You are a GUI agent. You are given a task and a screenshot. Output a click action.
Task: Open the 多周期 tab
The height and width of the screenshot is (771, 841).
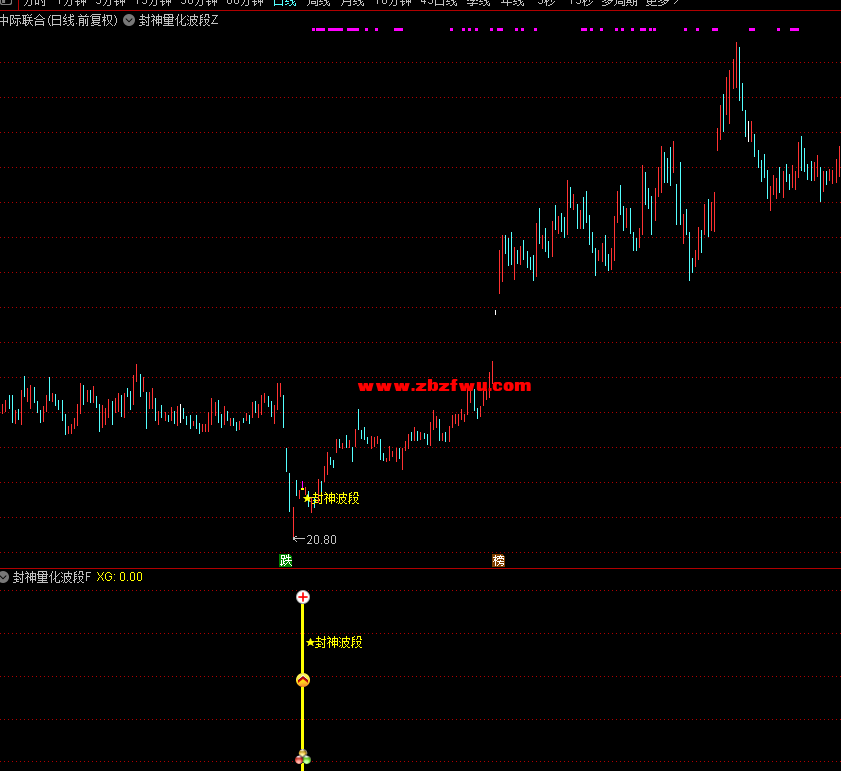(619, 3)
